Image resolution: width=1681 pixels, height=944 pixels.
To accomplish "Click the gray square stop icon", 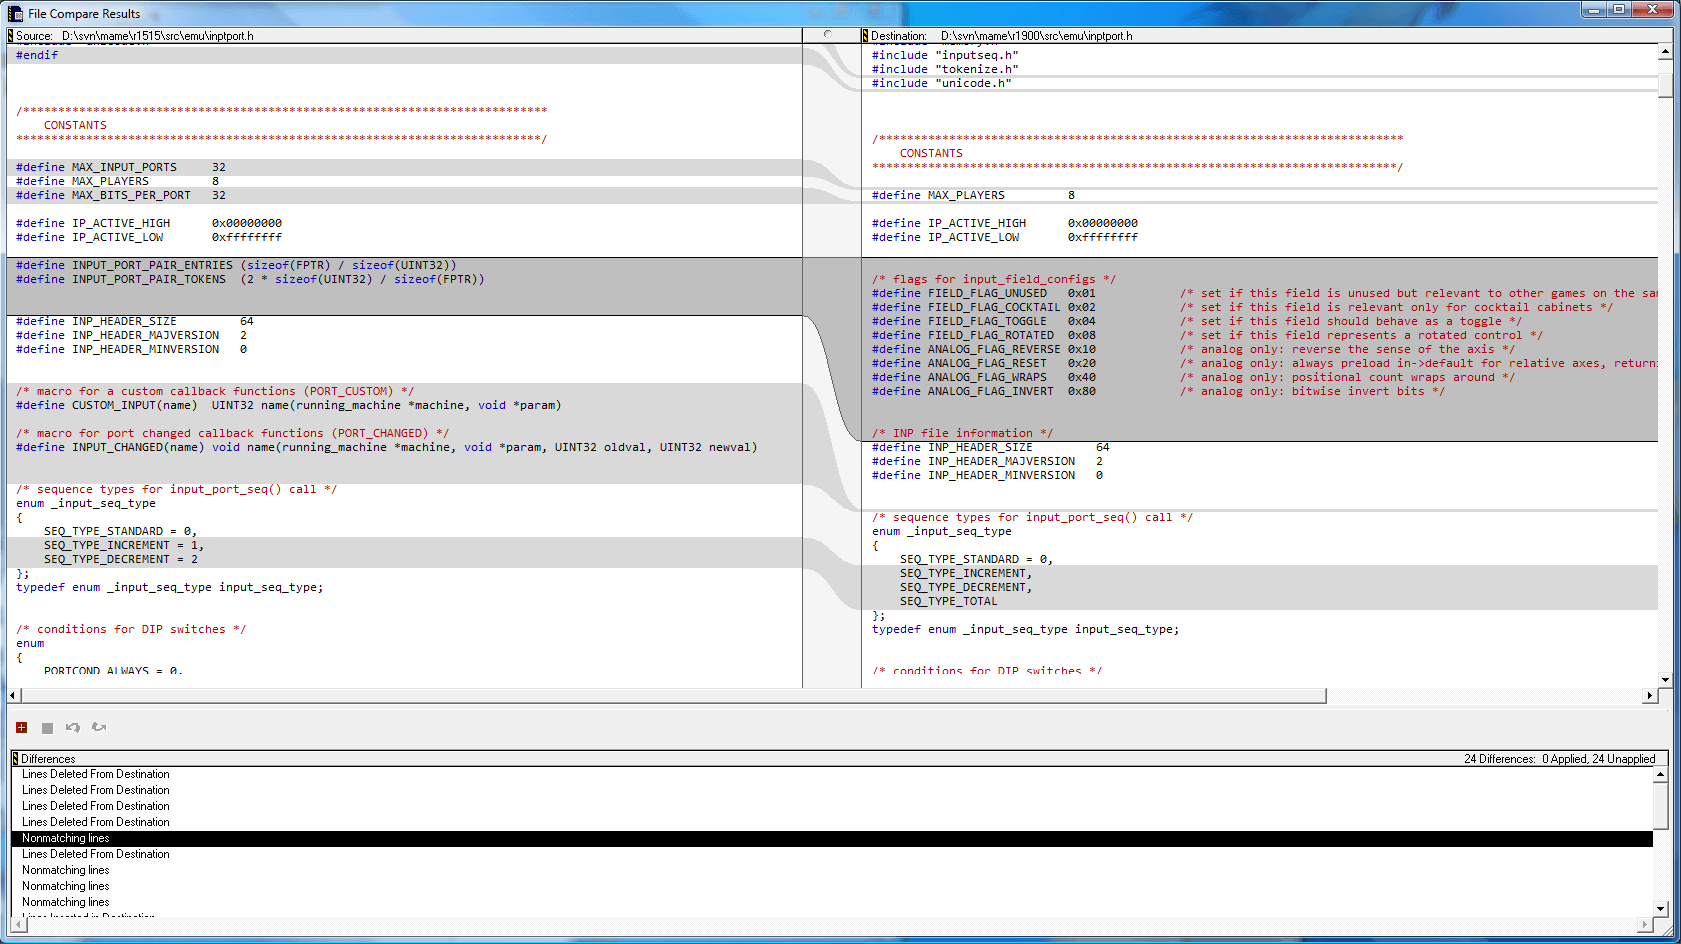I will (47, 727).
